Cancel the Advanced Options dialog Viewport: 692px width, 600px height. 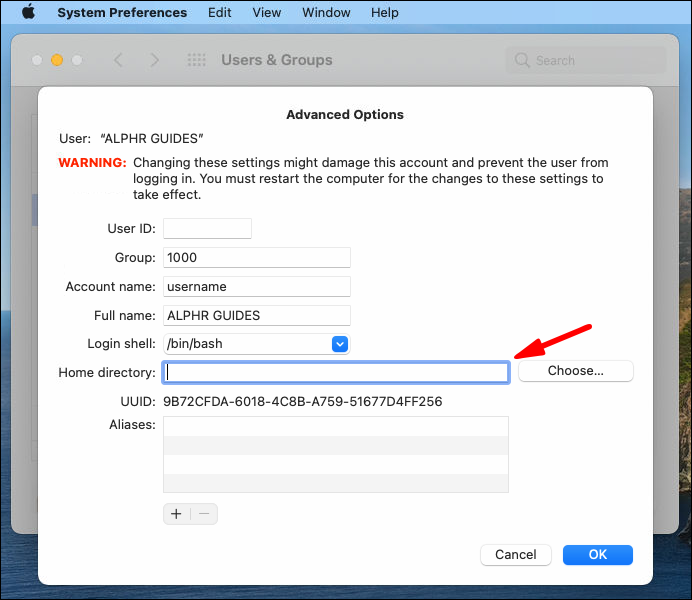[515, 555]
